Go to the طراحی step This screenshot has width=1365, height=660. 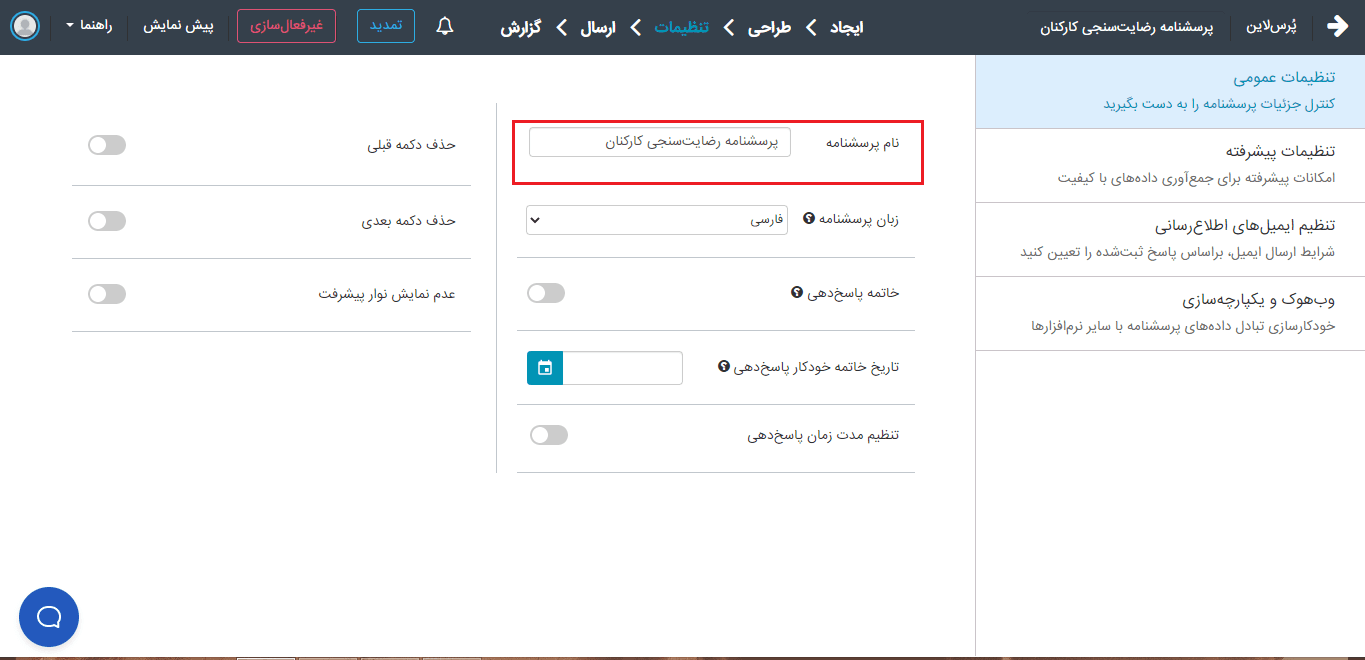coord(770,27)
